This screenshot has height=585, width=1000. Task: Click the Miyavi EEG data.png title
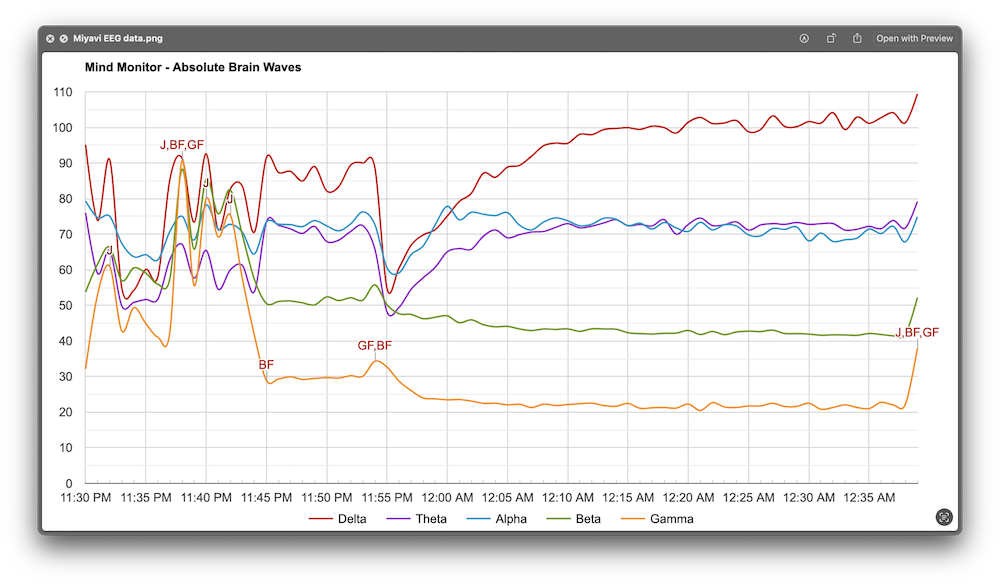[x=117, y=39]
